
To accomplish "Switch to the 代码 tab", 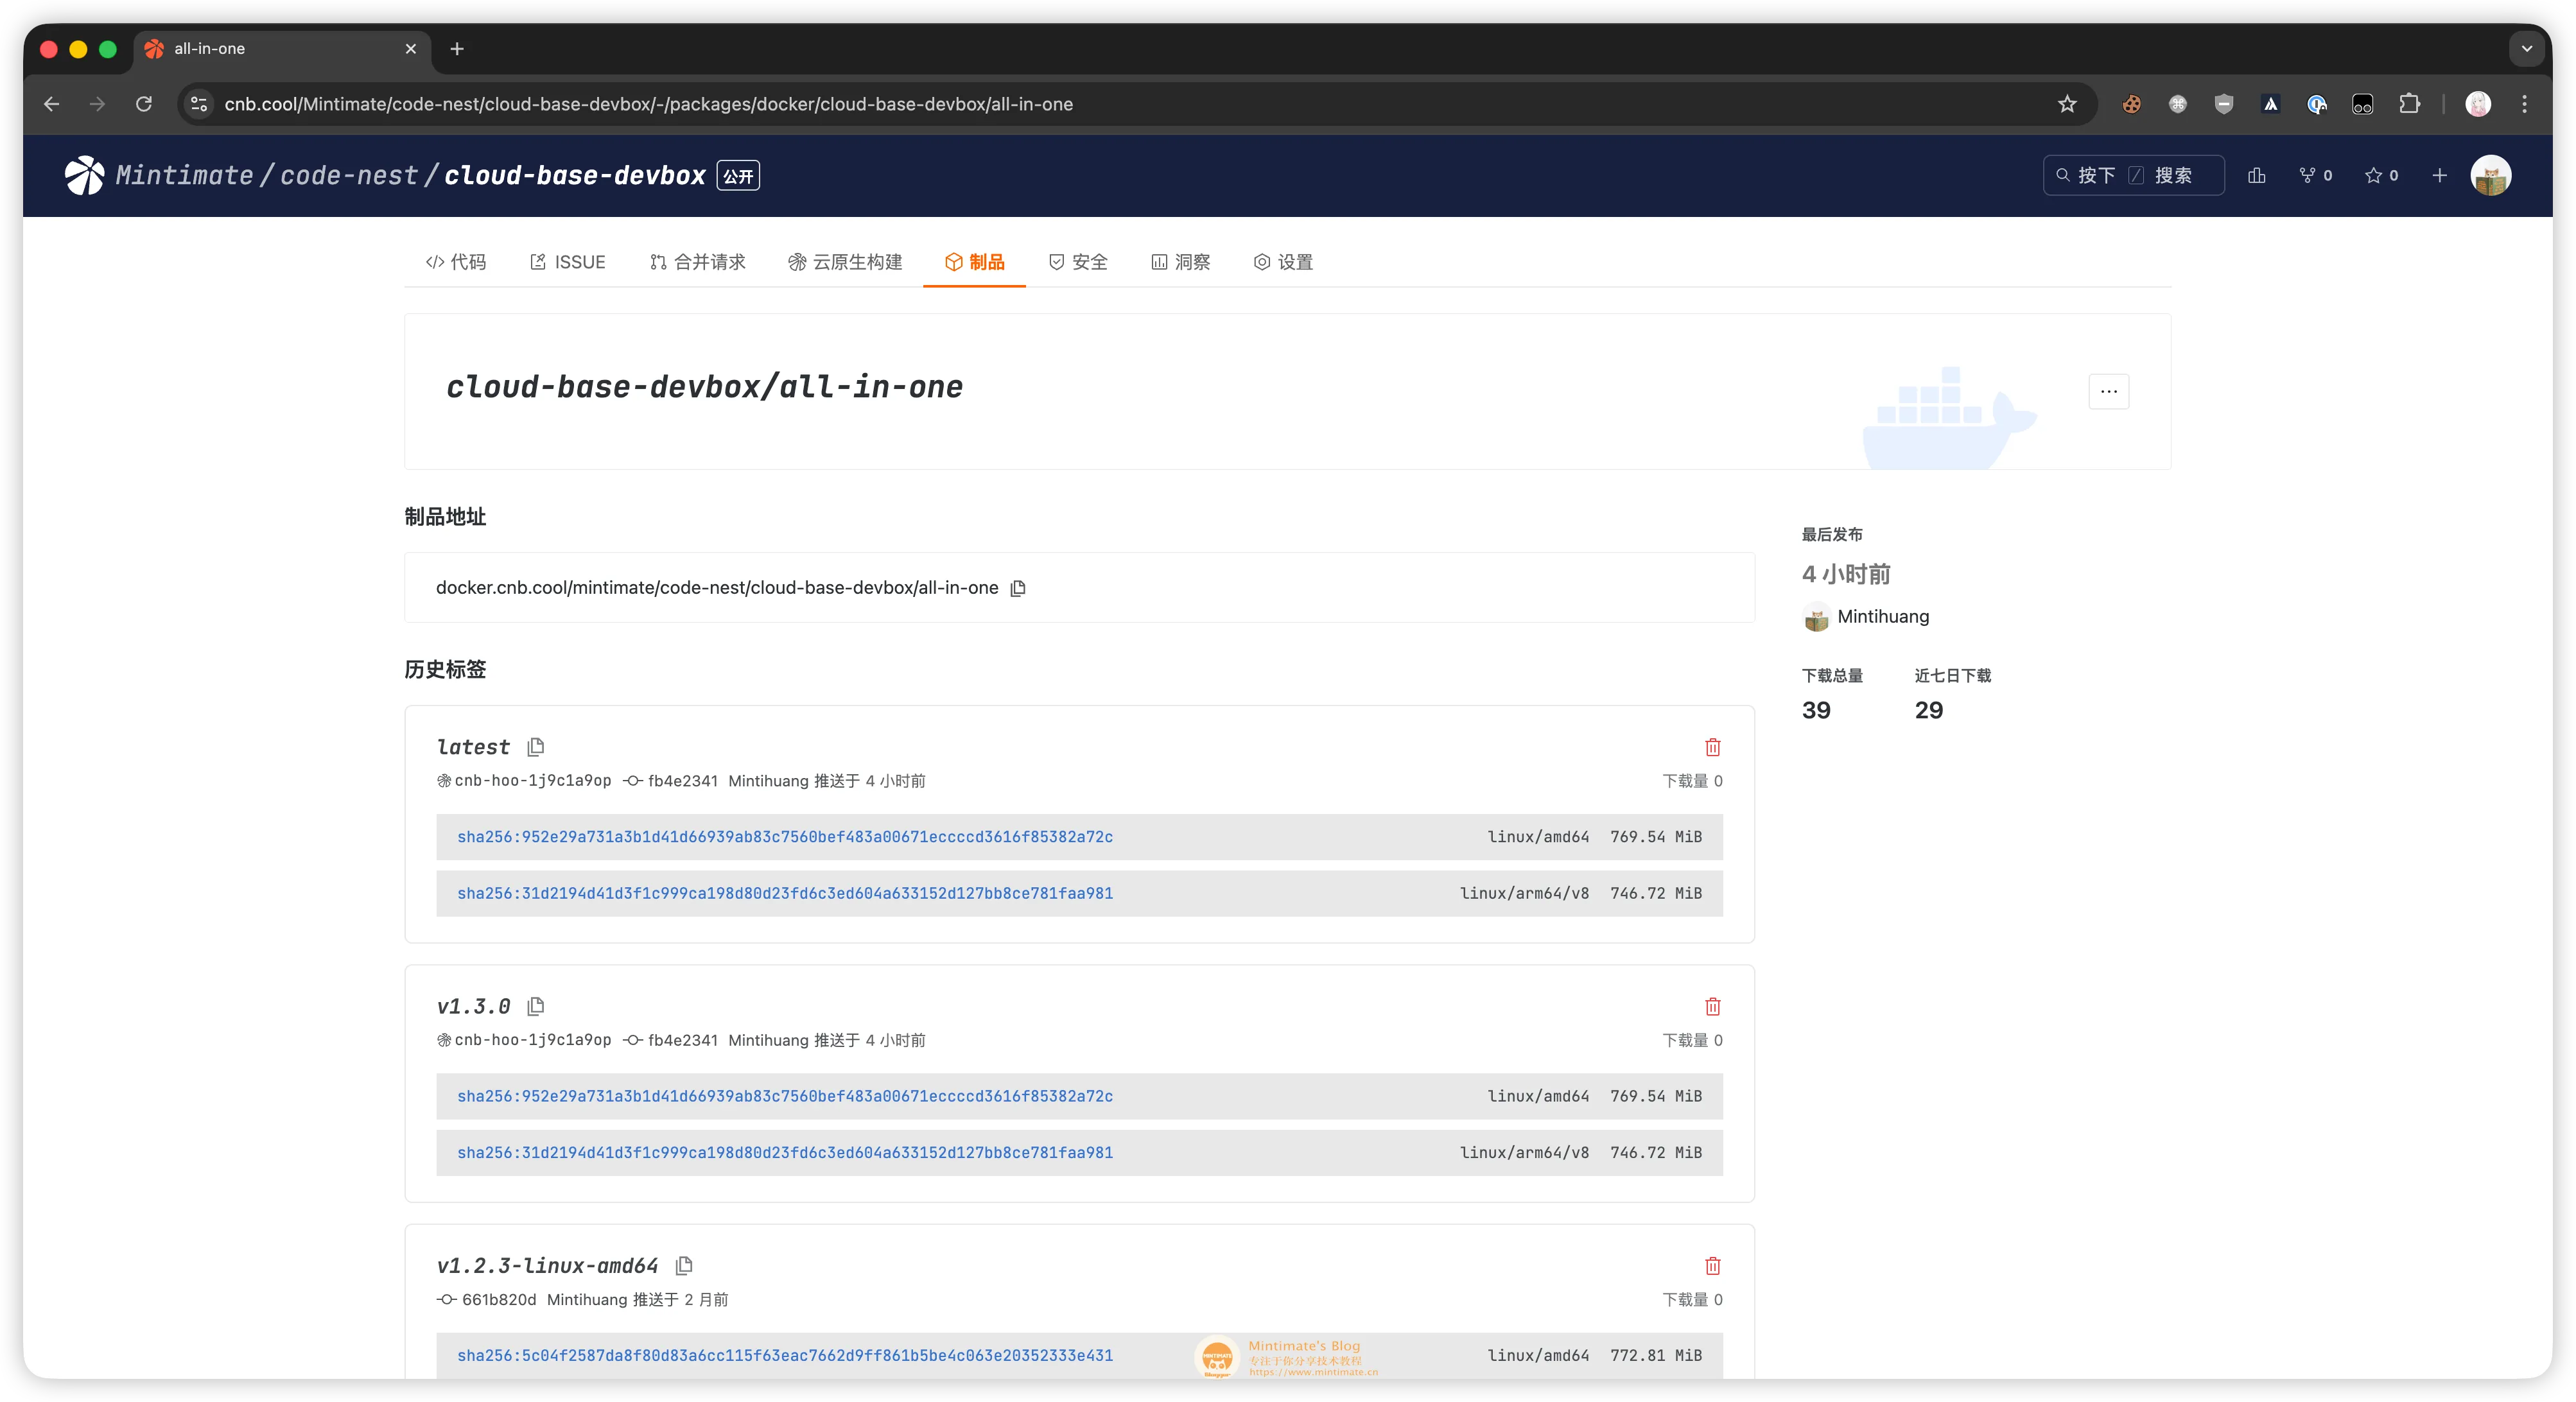I will pos(456,262).
